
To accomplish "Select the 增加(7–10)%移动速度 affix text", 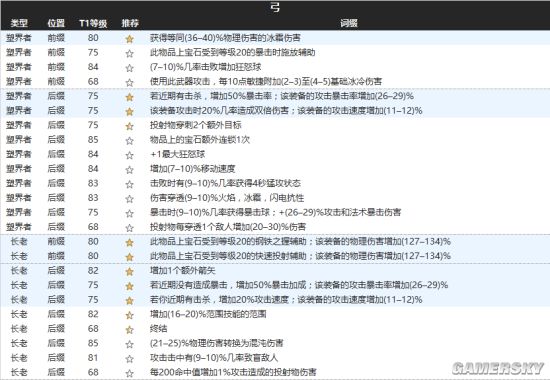I will point(193,169).
